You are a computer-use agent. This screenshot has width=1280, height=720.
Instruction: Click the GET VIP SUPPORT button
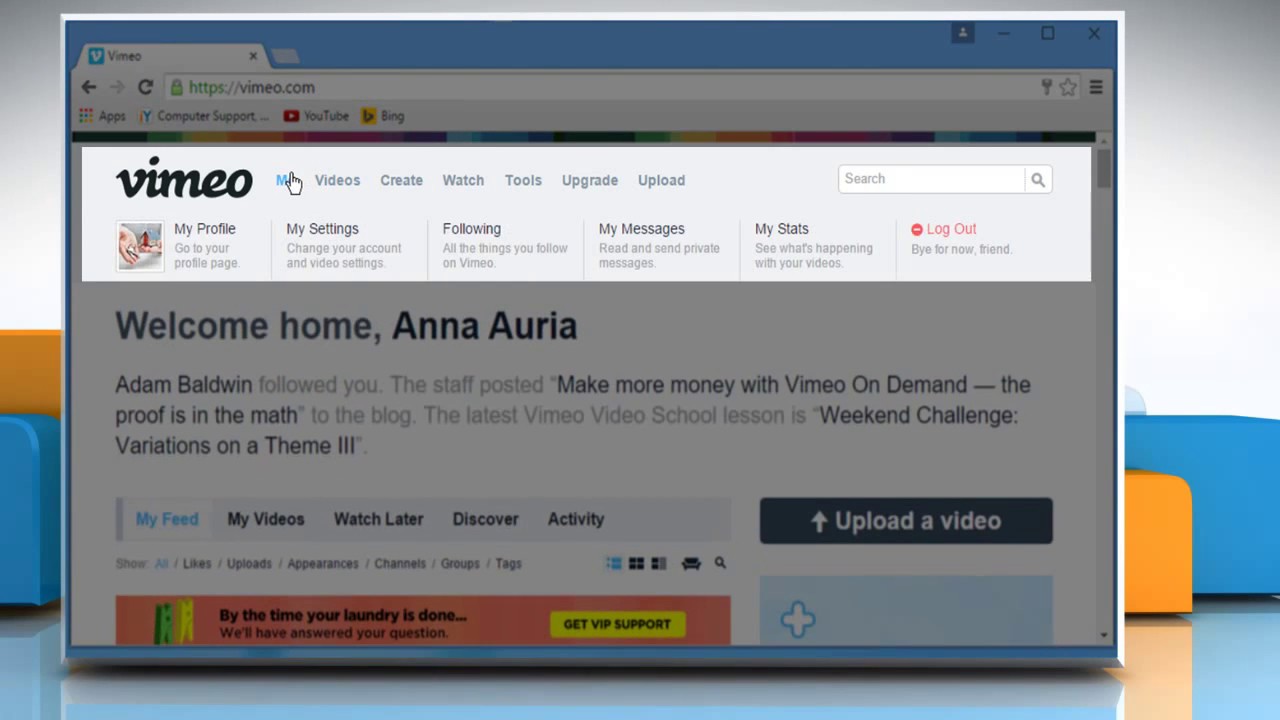pyautogui.click(x=617, y=624)
